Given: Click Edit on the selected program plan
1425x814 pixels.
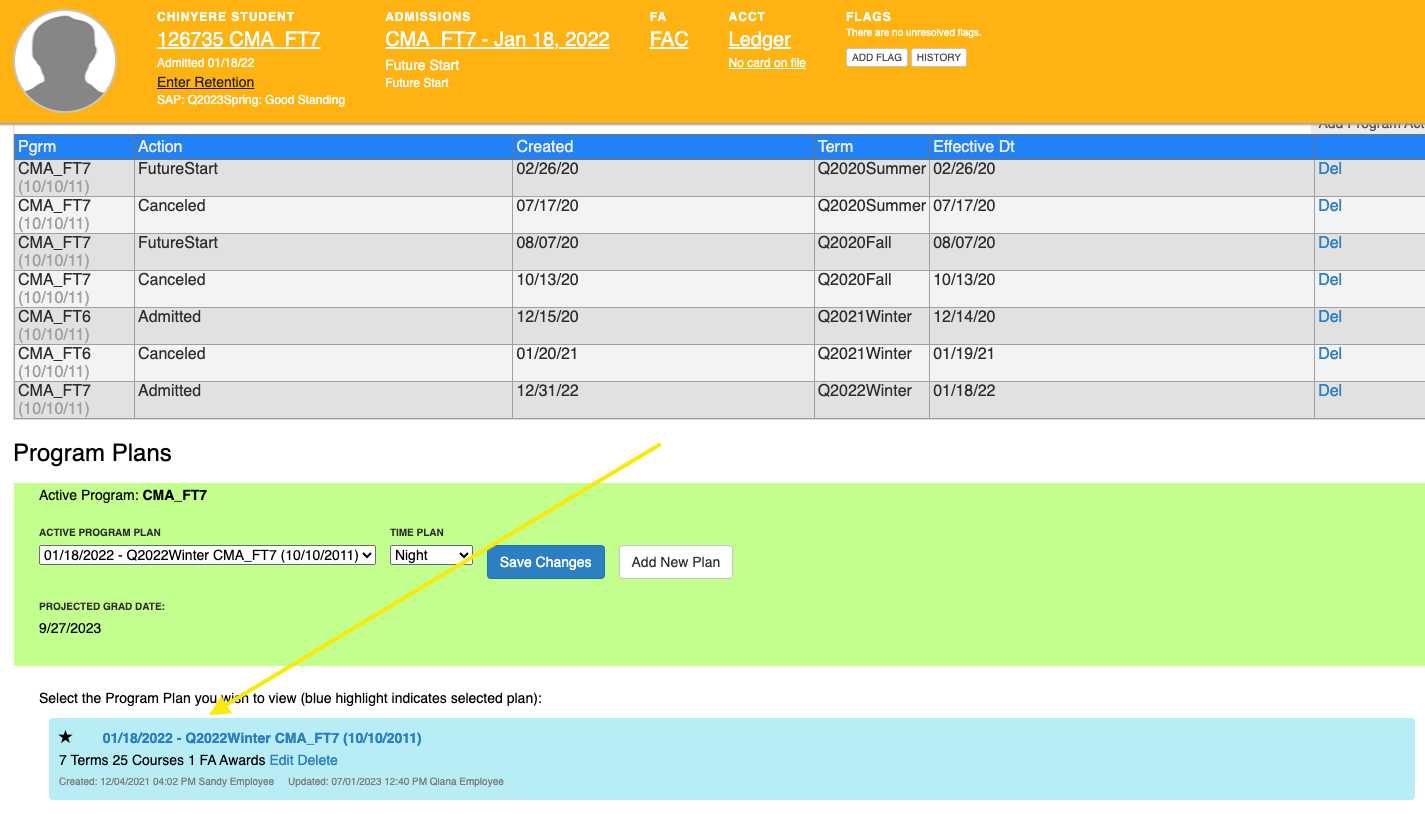Looking at the screenshot, I should click(x=282, y=760).
